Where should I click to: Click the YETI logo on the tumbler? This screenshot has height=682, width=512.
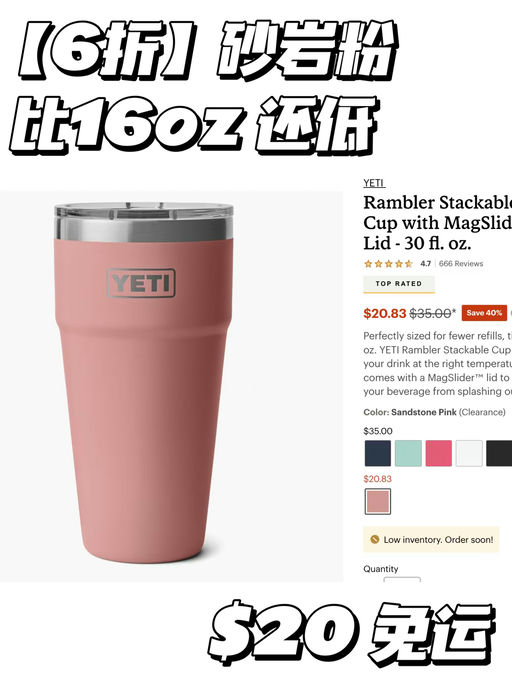click(x=141, y=283)
